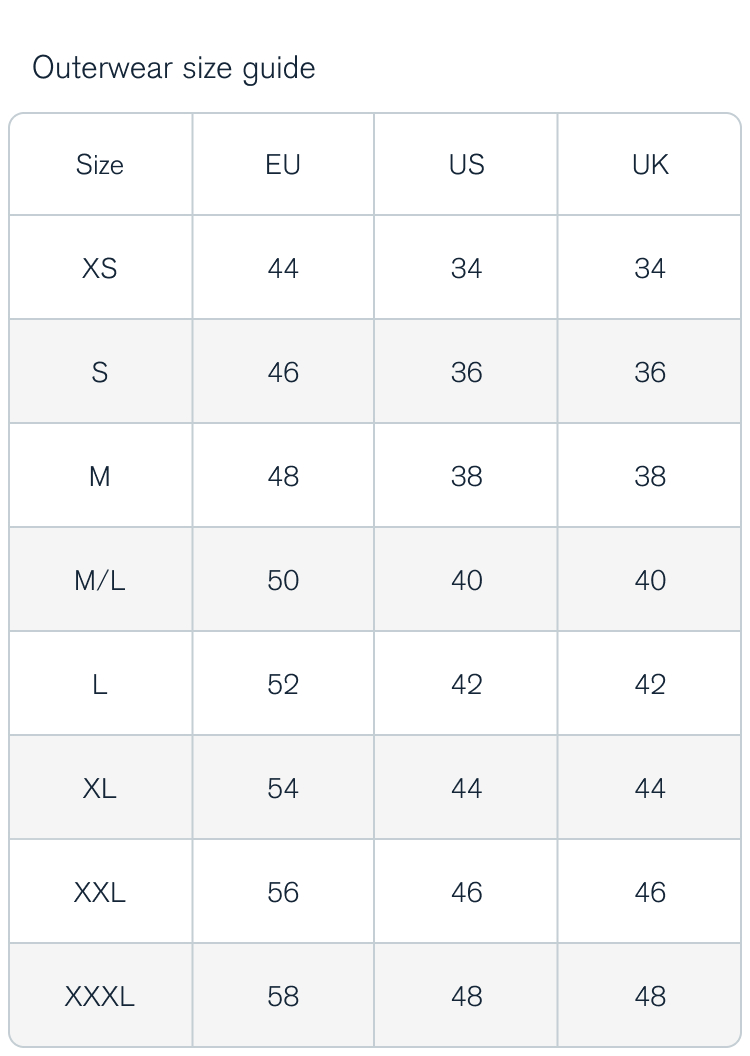Select the Size column header

(100, 165)
